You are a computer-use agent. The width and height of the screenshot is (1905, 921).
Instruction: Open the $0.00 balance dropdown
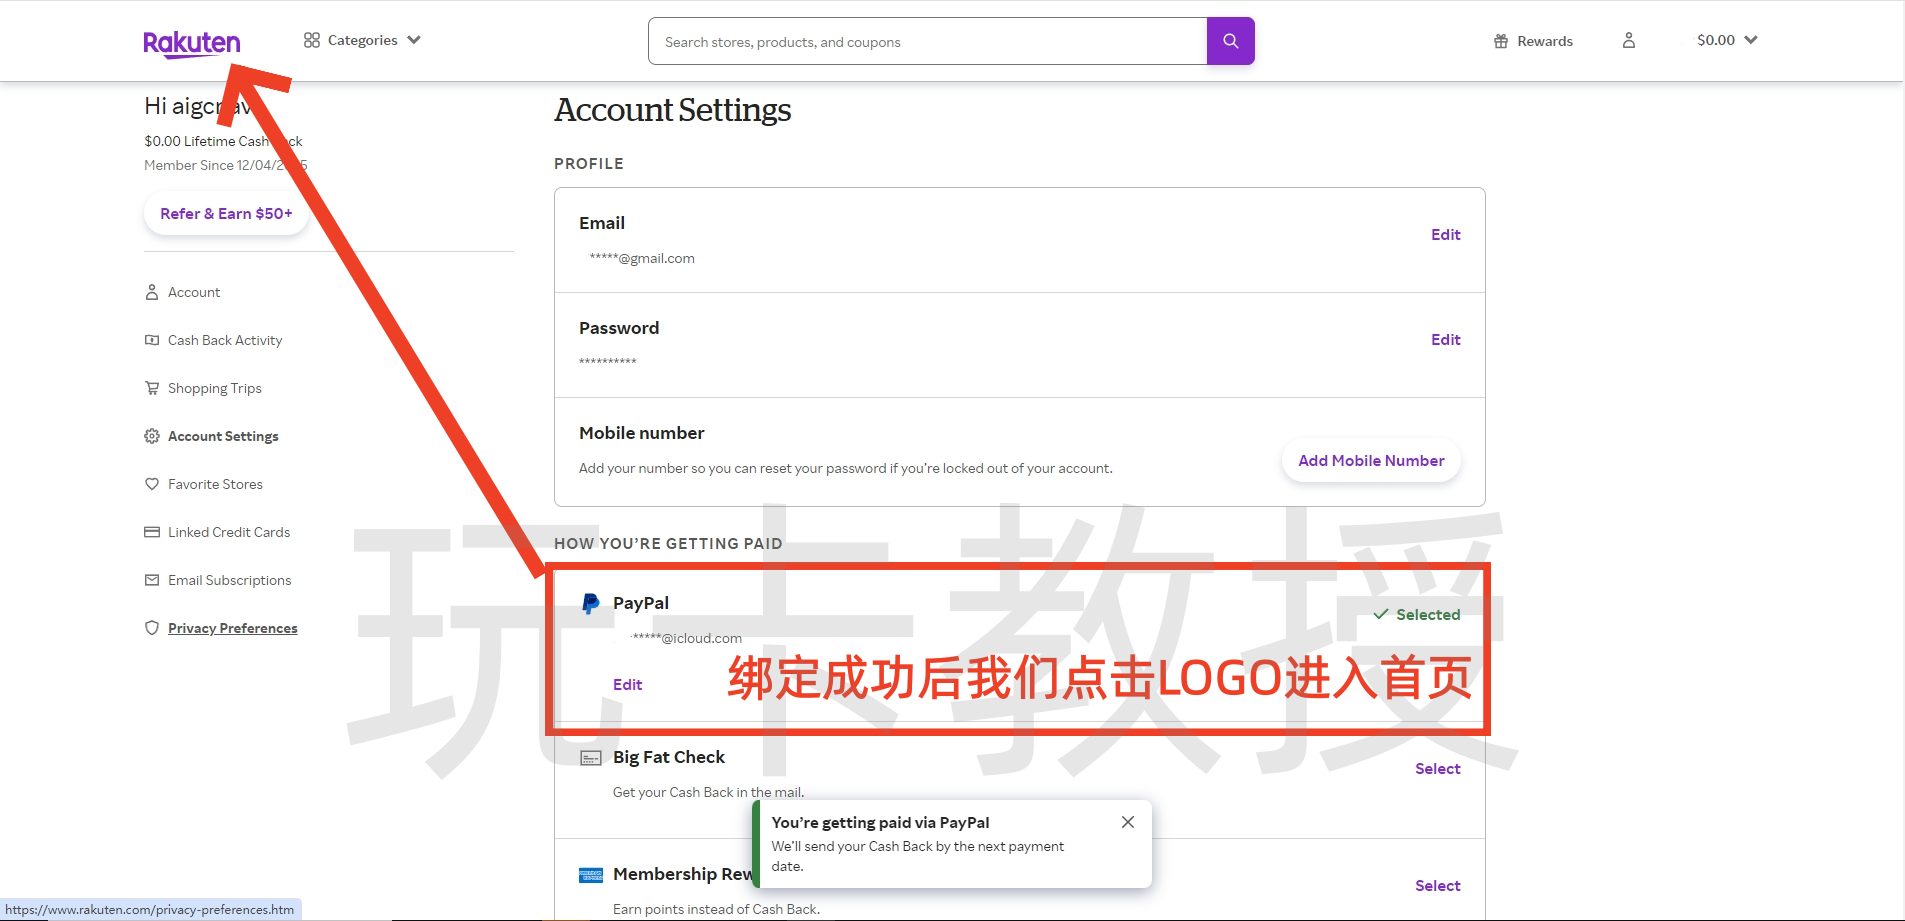(x=1726, y=40)
